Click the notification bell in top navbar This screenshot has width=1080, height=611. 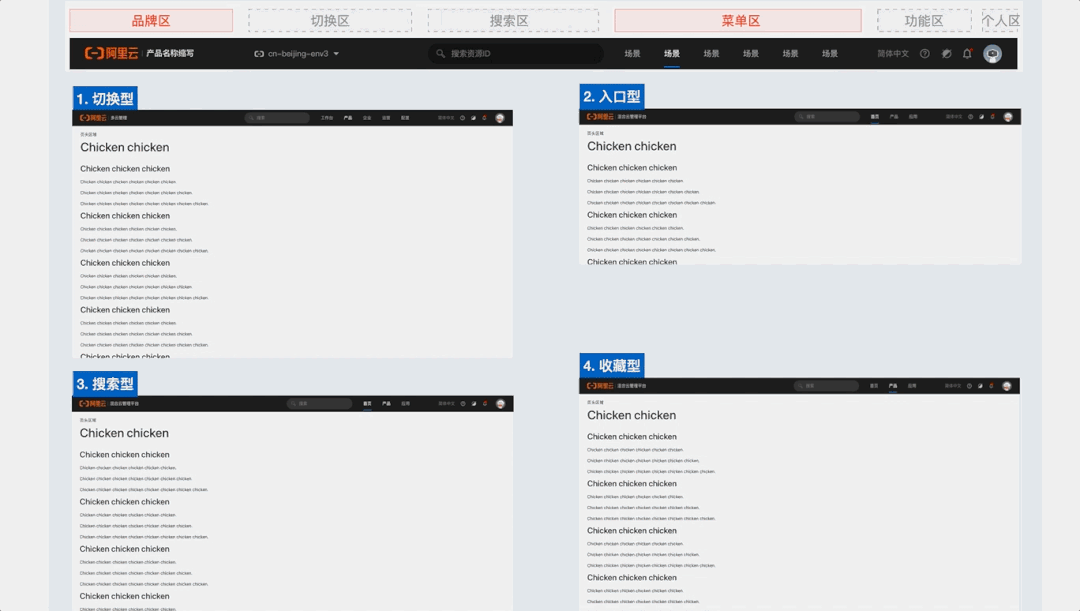[x=967, y=54]
